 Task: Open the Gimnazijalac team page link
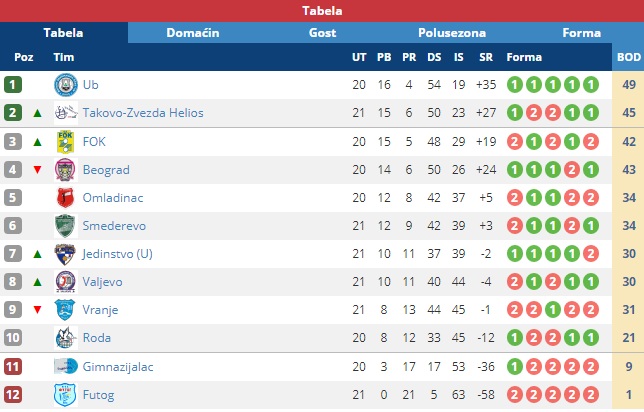coord(118,366)
